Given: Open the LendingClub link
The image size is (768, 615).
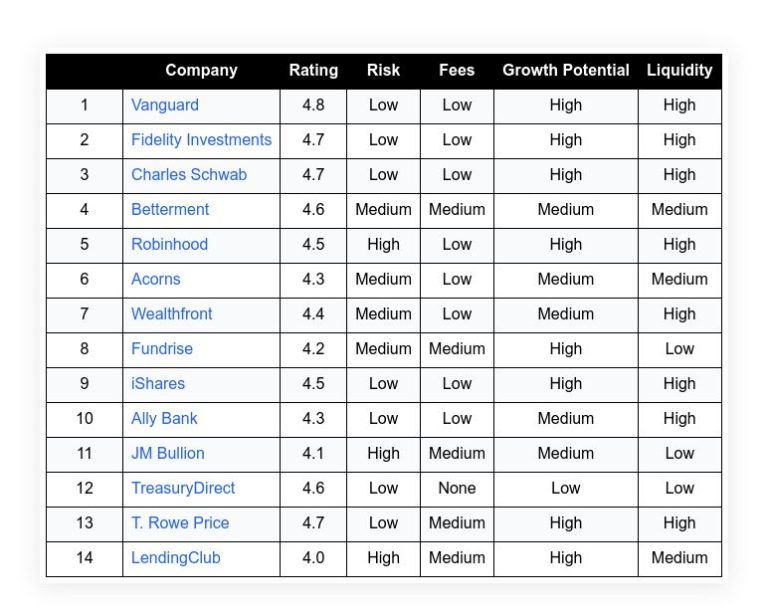Looking at the screenshot, I should tap(175, 558).
